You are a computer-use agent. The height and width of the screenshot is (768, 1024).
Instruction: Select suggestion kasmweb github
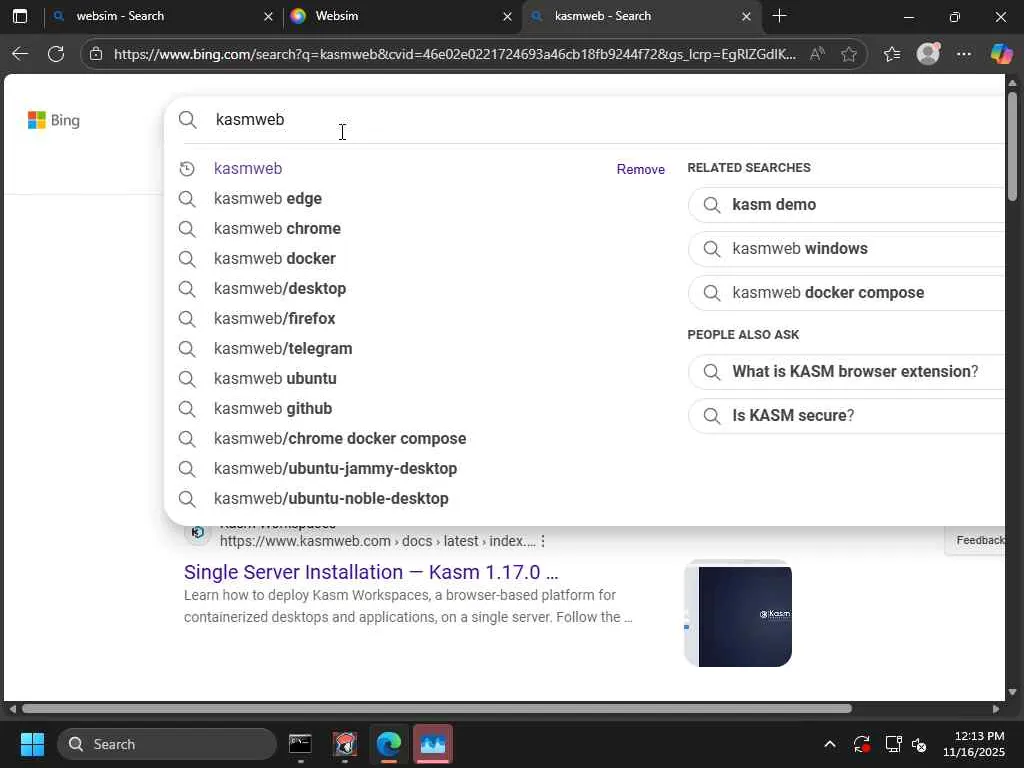[x=273, y=409]
